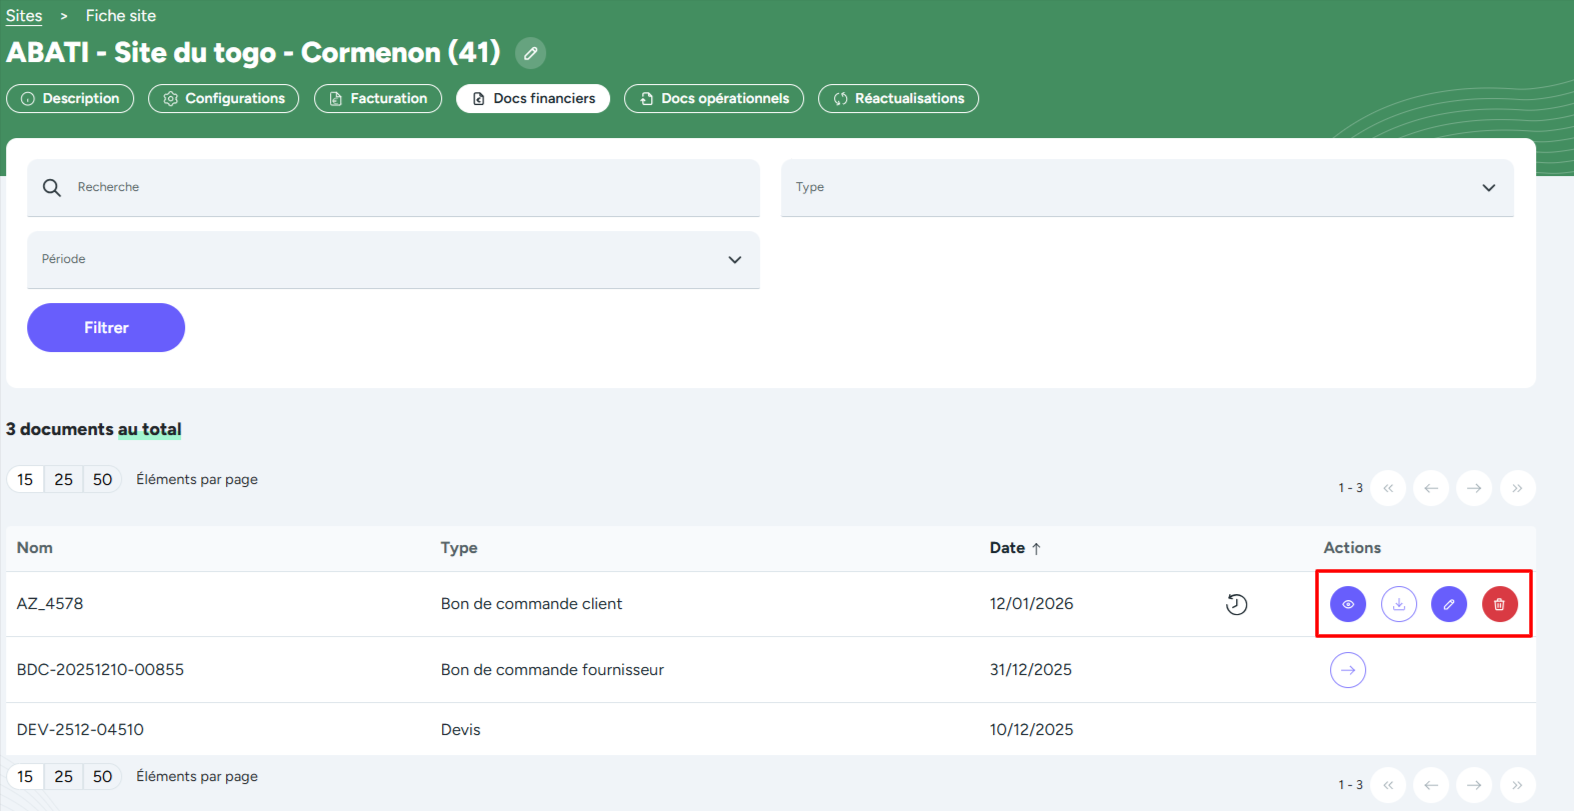
Task: Click the pencil icon beside the site title
Action: (530, 53)
